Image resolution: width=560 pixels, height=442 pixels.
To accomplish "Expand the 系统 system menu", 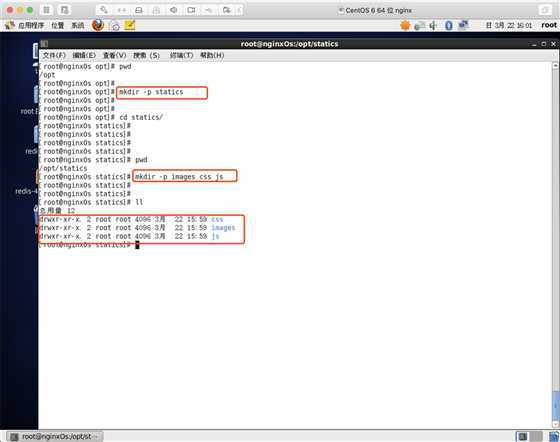I will point(78,25).
